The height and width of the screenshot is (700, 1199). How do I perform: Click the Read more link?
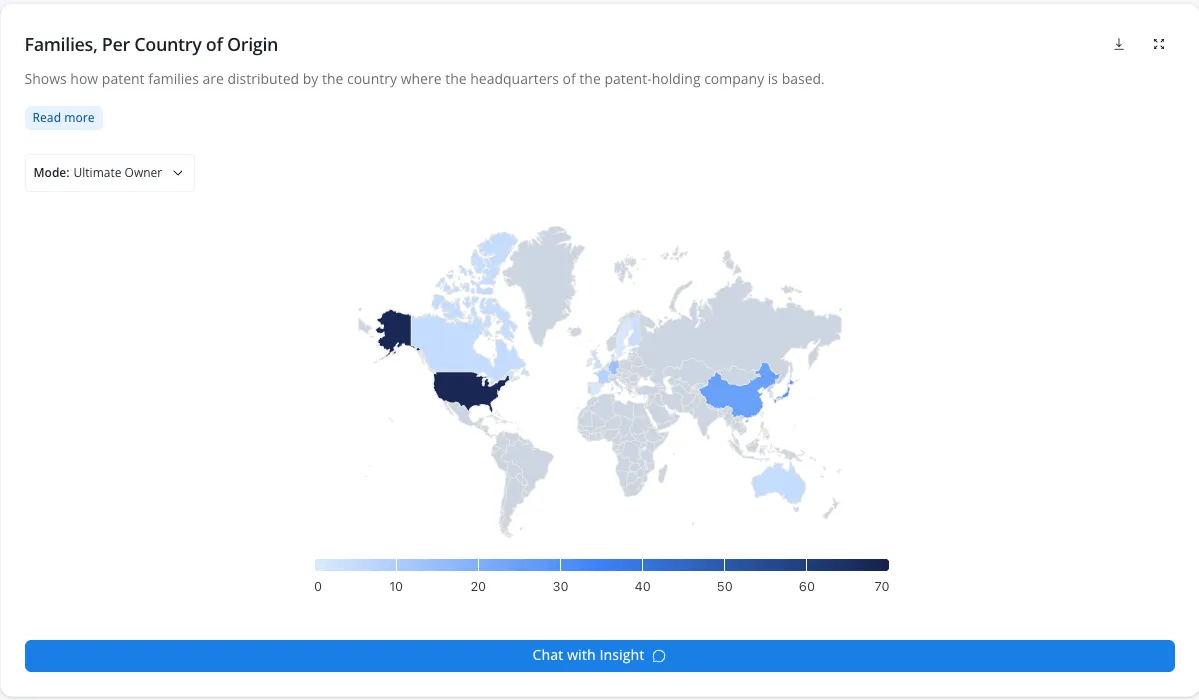[63, 118]
